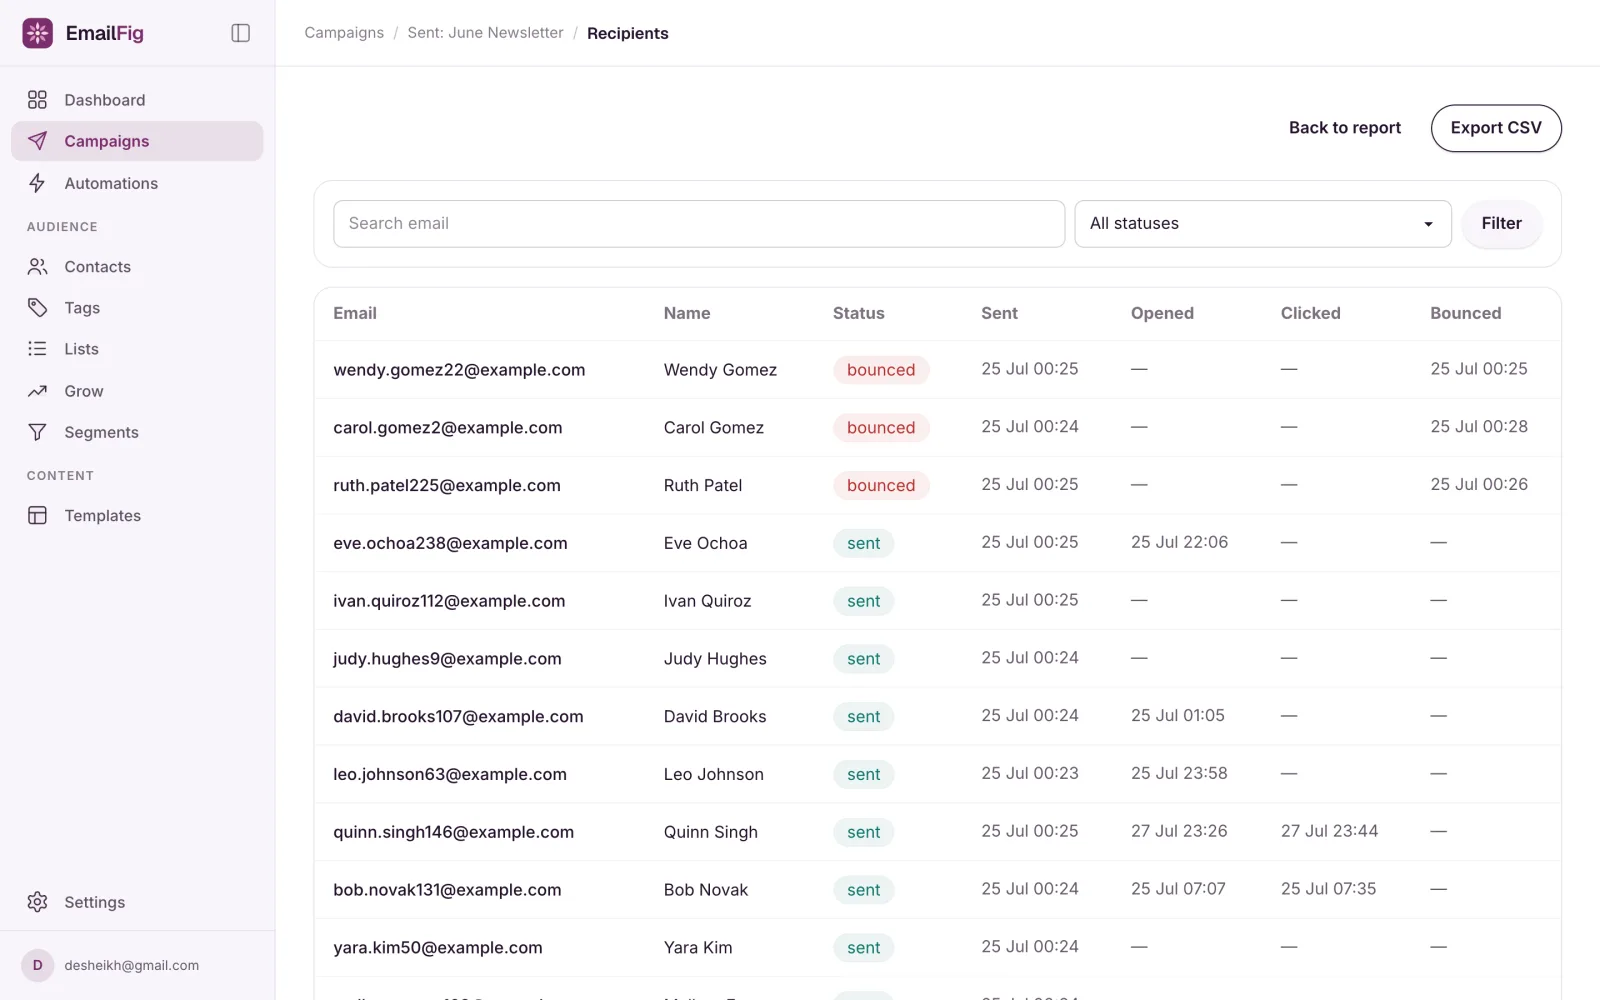Click Back to report link
The image size is (1600, 1000).
point(1344,128)
